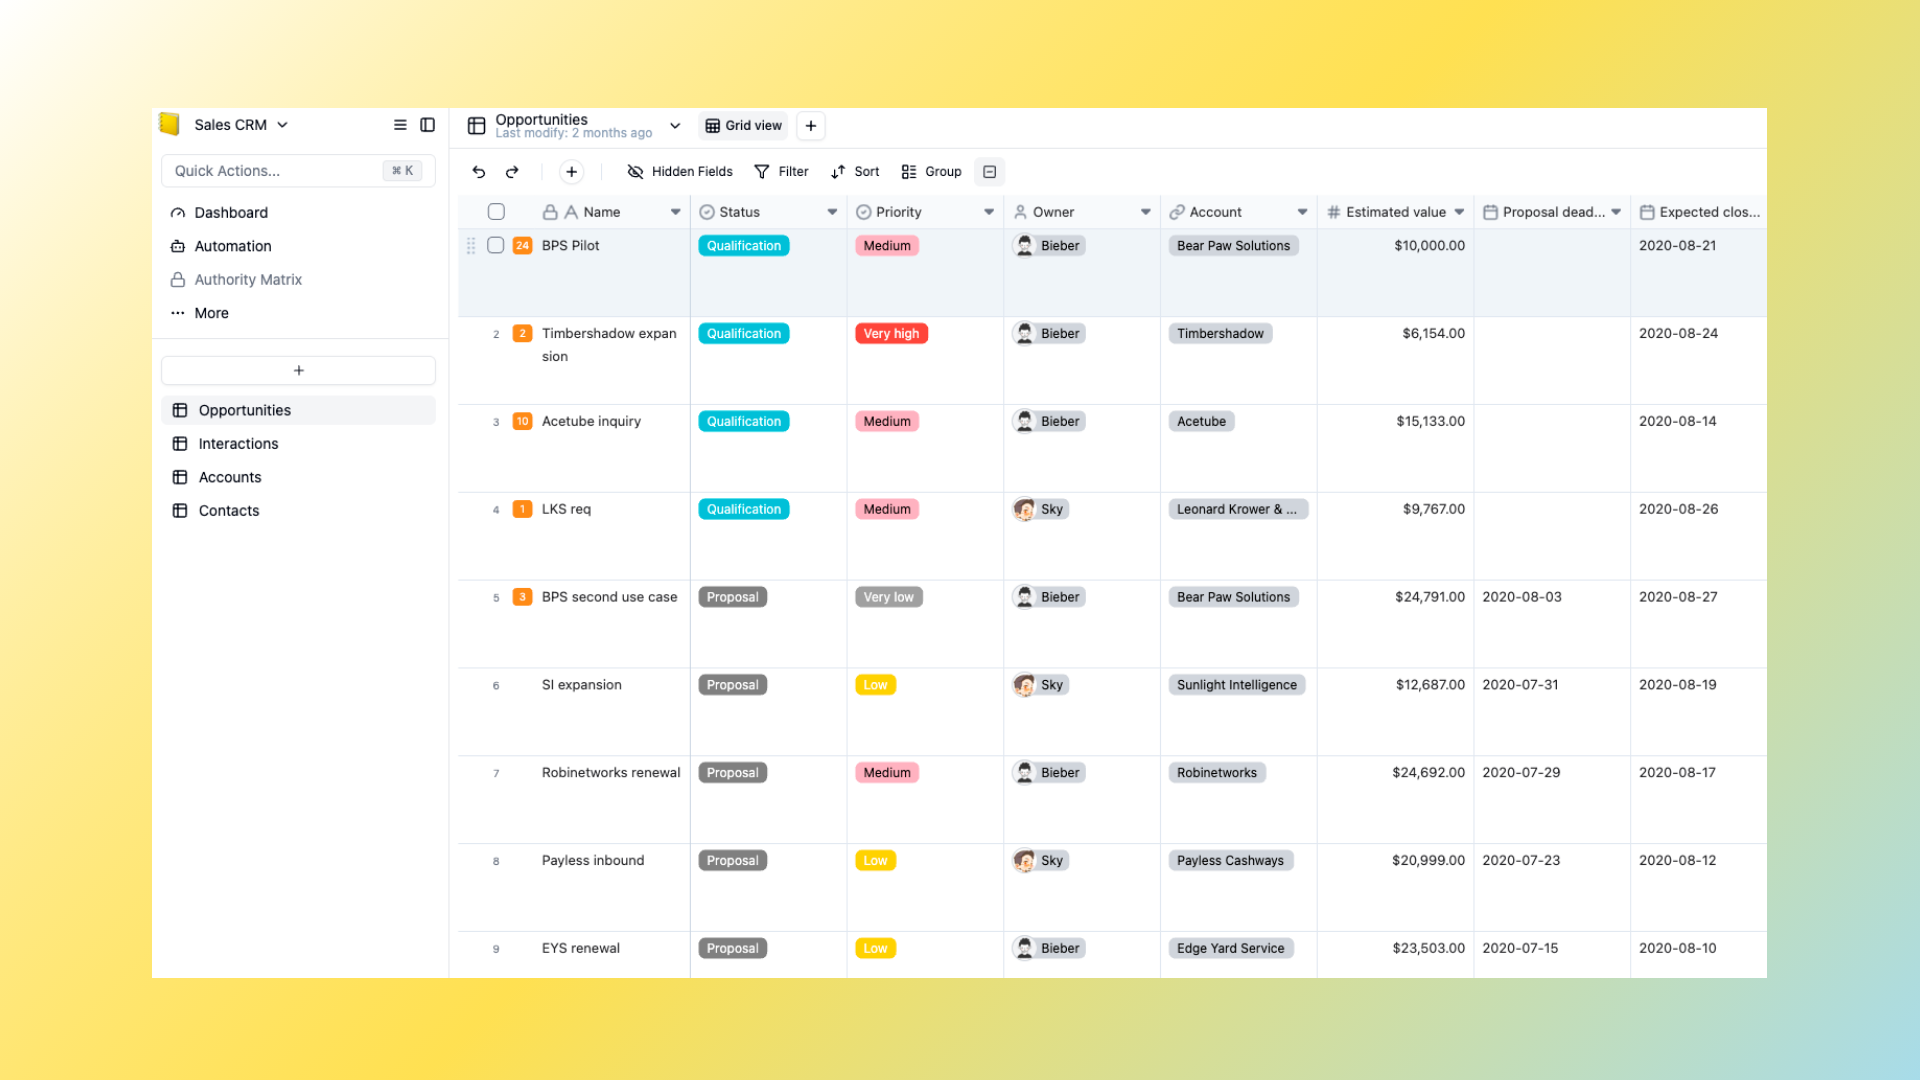Expand the Sales CRM workspace dropdown
1920x1080 pixels.
pyautogui.click(x=283, y=125)
